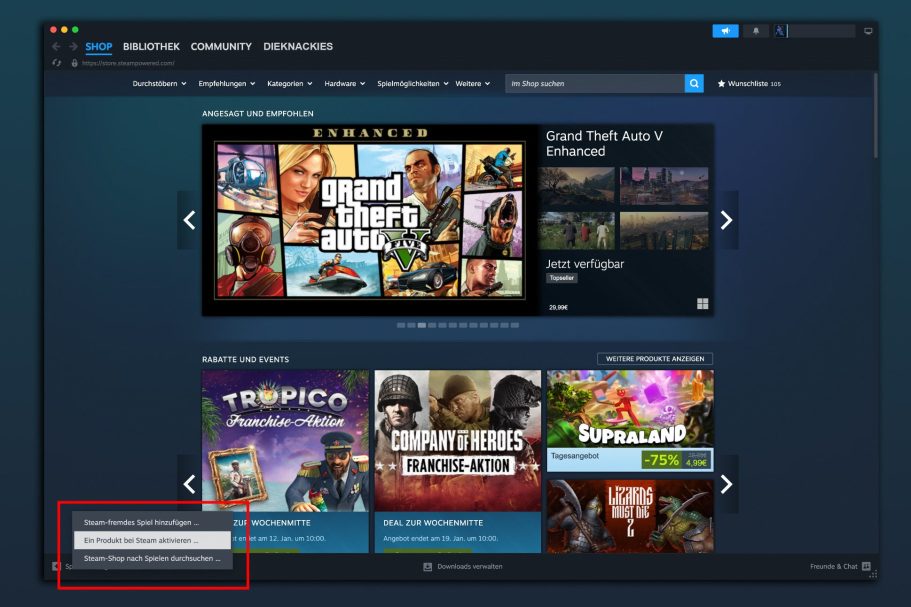Choose 'Steam-fremdes Spiel hinzufügen'
This screenshot has height=607, width=911.
152,522
